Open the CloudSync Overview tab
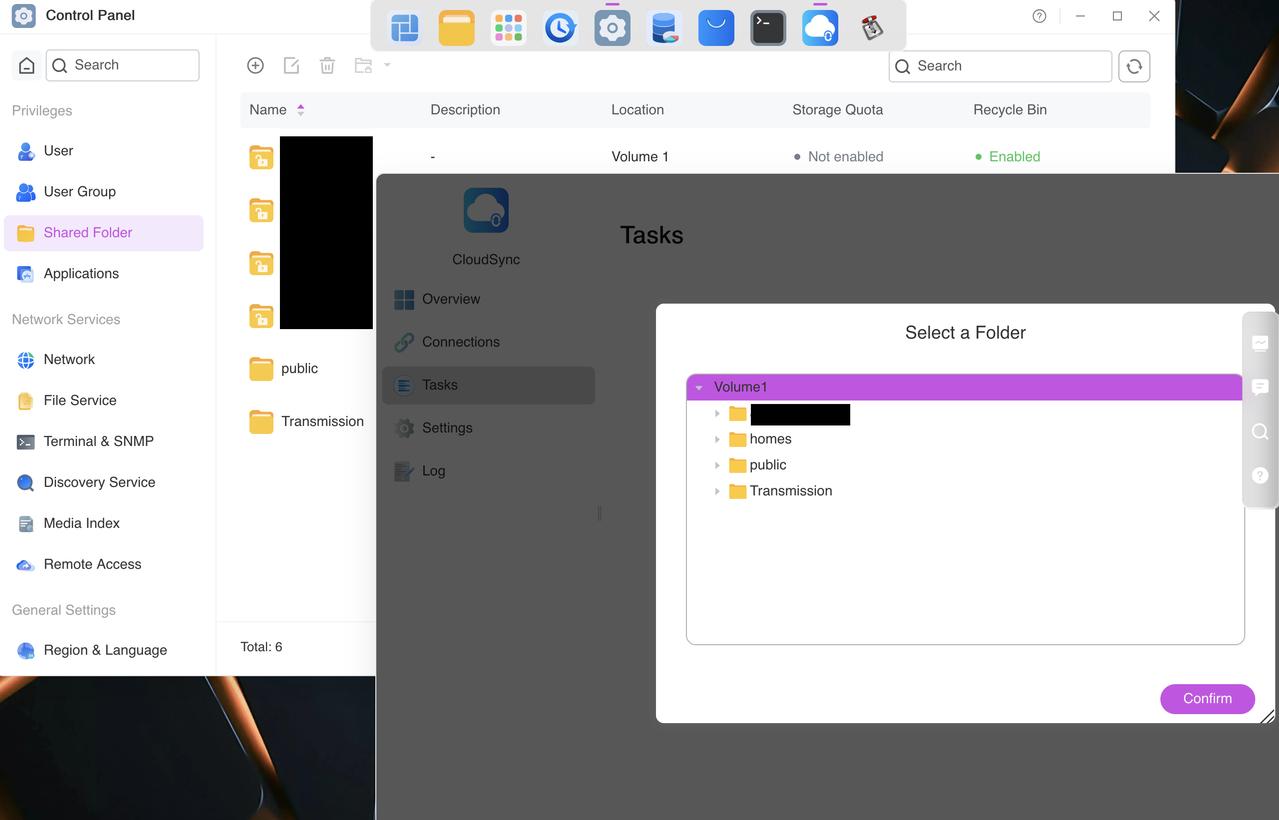Image resolution: width=1279 pixels, height=820 pixels. (x=489, y=299)
